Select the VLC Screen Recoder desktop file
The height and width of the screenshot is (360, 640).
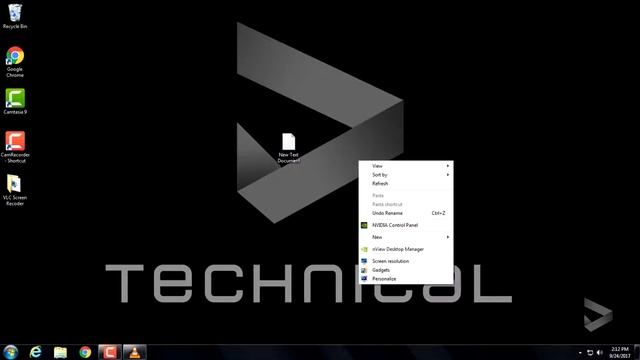click(15, 190)
